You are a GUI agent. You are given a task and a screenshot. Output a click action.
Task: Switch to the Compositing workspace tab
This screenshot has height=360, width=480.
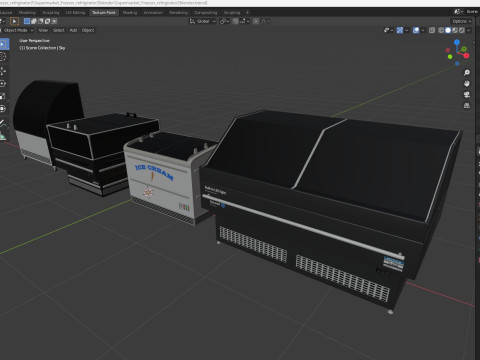click(x=206, y=13)
